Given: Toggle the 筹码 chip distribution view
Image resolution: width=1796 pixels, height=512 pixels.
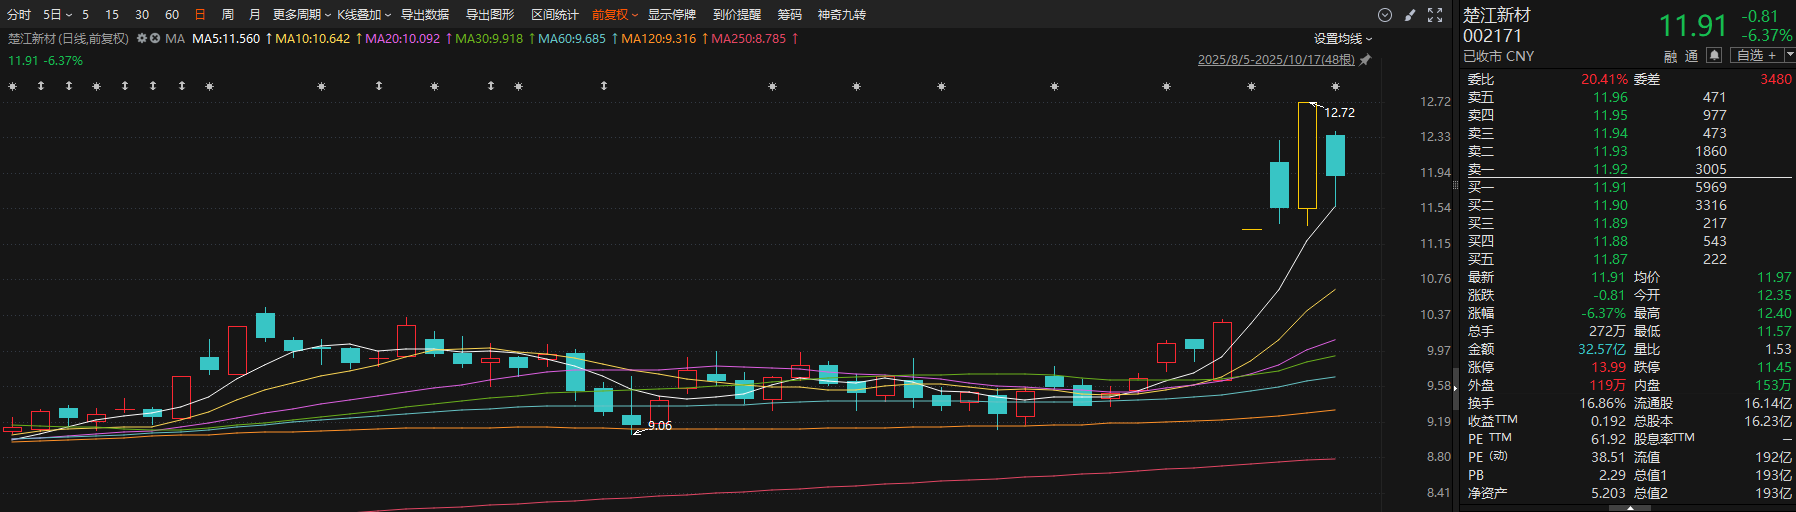Looking at the screenshot, I should tap(790, 15).
